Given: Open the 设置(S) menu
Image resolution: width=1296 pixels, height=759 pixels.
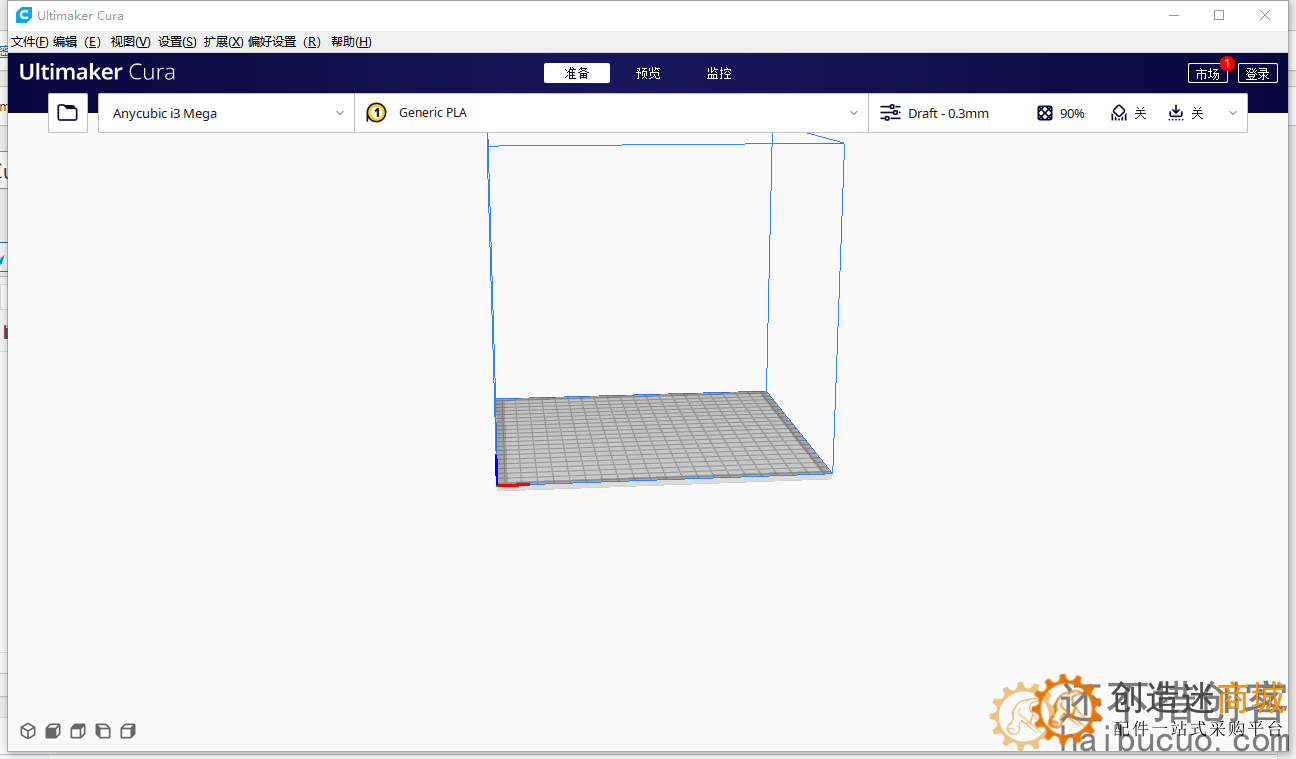Looking at the screenshot, I should coord(177,42).
